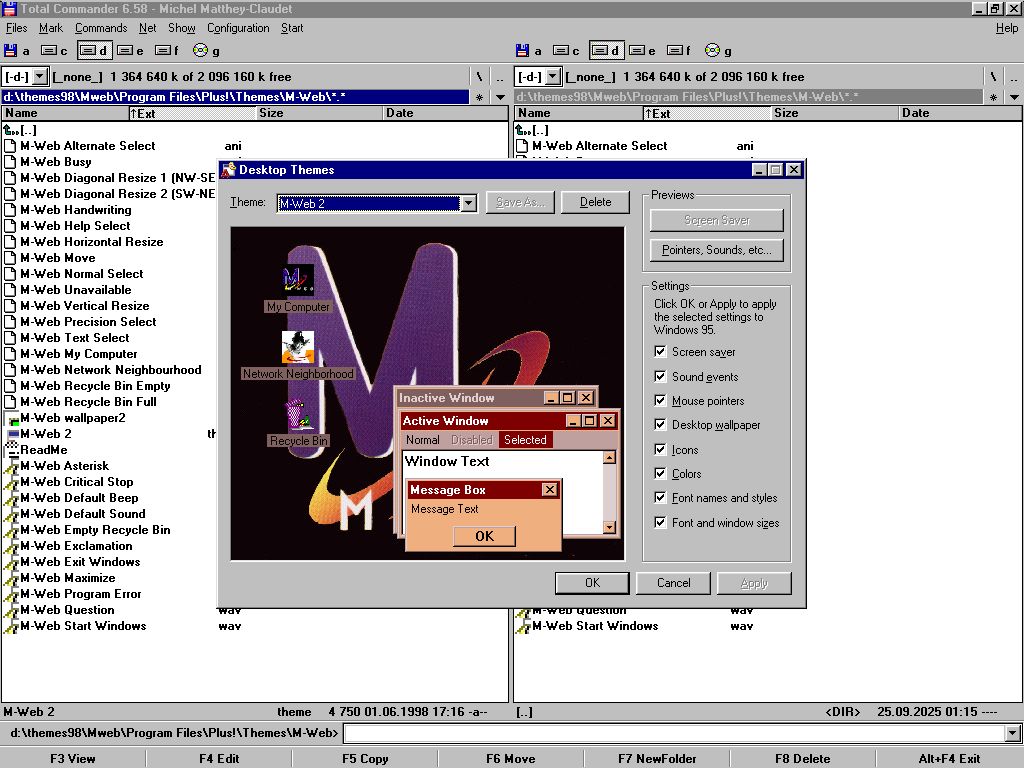This screenshot has width=1024, height=768.
Task: Open the Commands menu
Action: [100, 28]
